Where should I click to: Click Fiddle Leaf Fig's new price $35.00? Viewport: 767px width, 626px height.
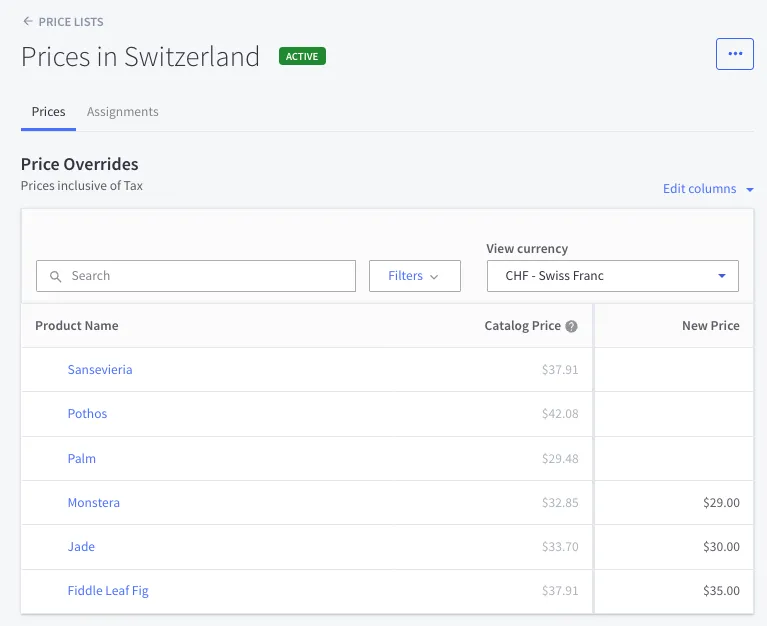click(721, 591)
